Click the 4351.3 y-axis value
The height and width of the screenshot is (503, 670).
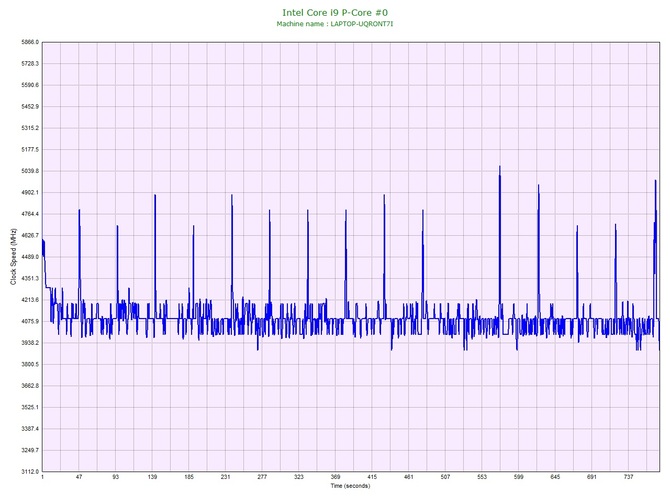[30, 278]
